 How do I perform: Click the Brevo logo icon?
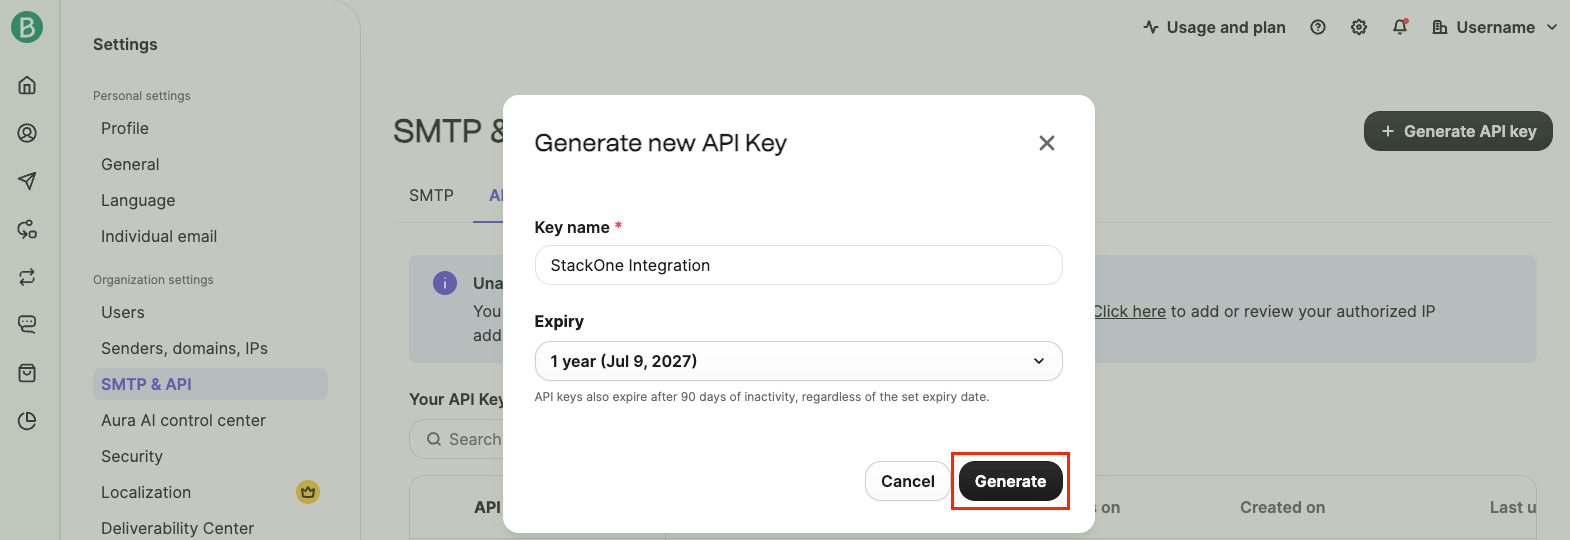tap(27, 27)
